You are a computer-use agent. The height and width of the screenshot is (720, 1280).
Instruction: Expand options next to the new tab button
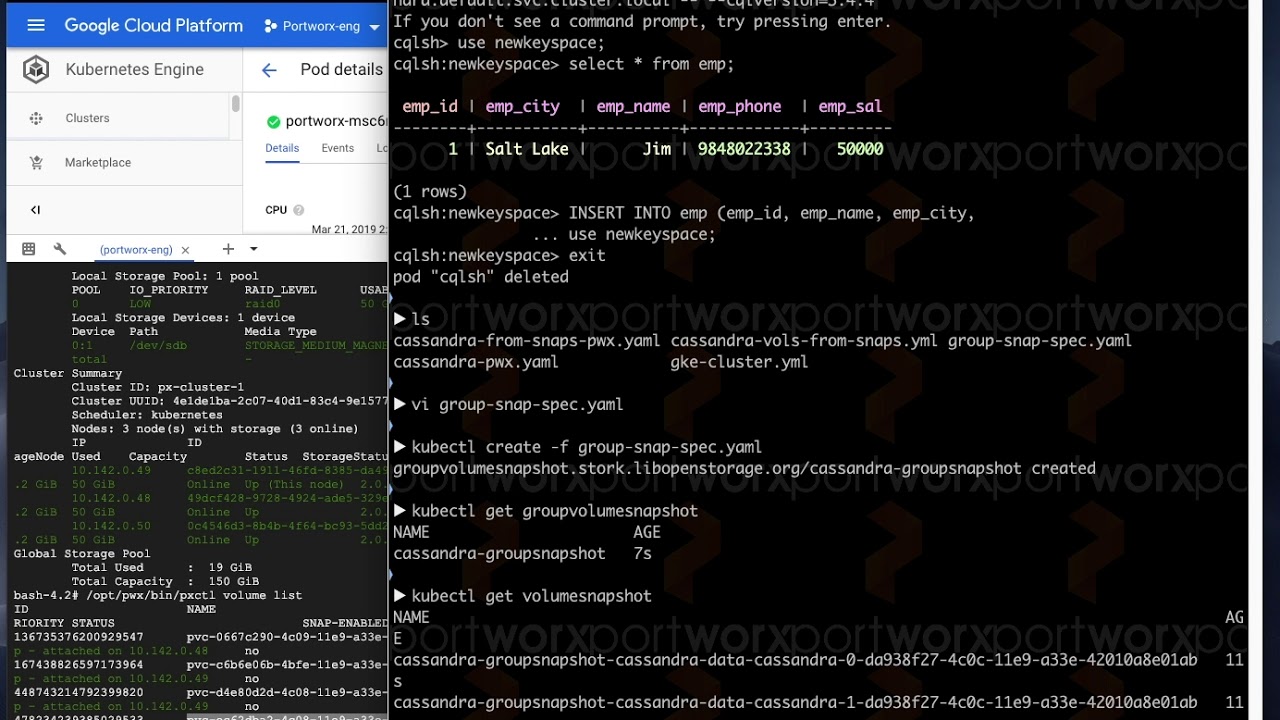[x=252, y=249]
